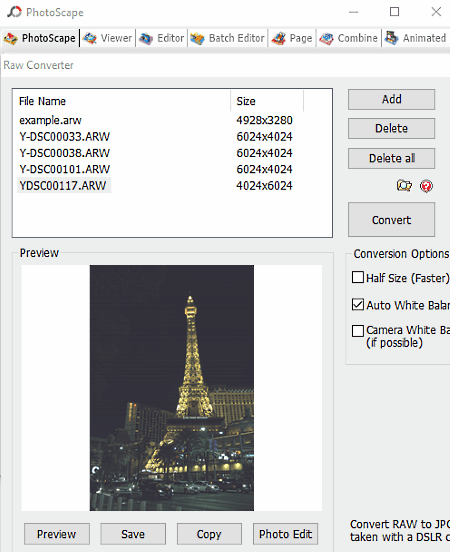Open the Page tab
Viewport: 450px width, 552px height.
pos(292,38)
